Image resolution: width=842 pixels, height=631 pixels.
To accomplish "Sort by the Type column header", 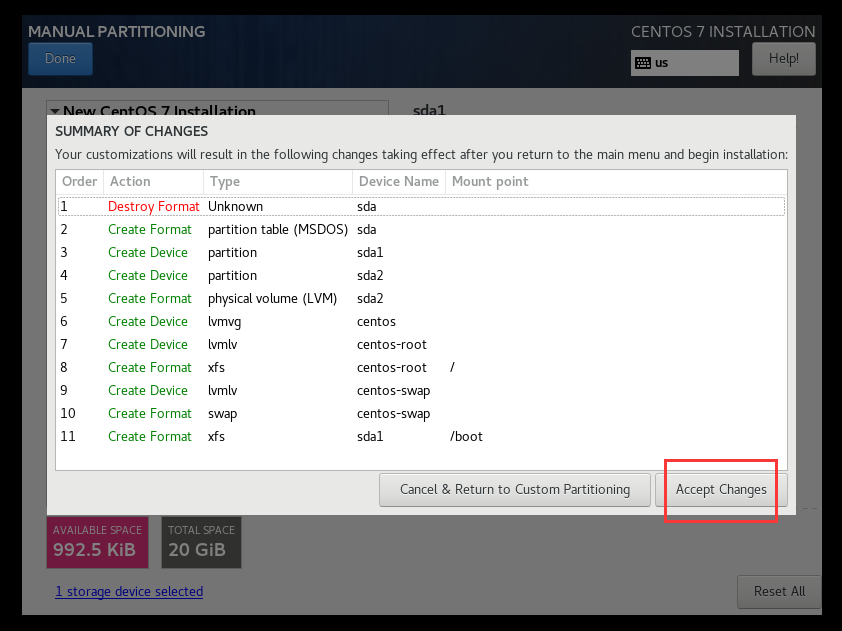I will 278,182.
